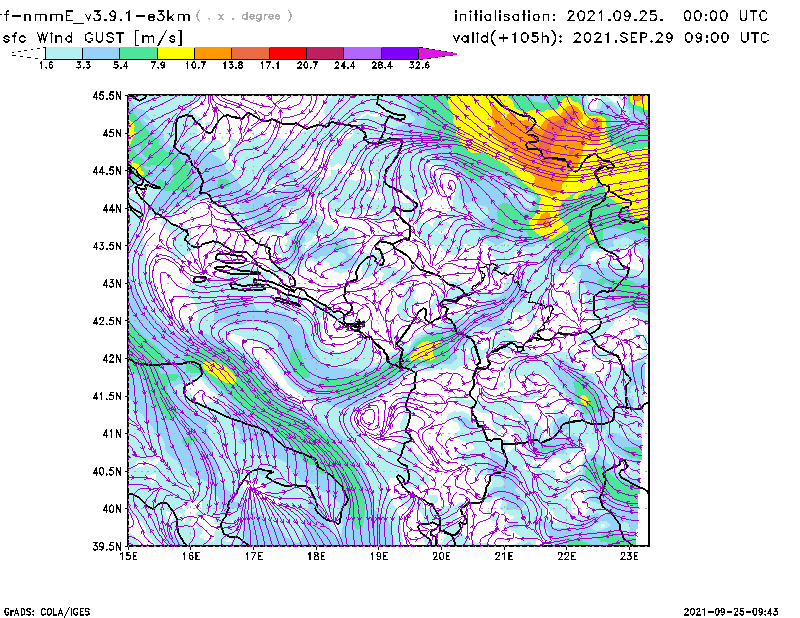Click the '16E' longitude label
Image resolution: width=800 pixels, height=618 pixels.
[x=191, y=556]
